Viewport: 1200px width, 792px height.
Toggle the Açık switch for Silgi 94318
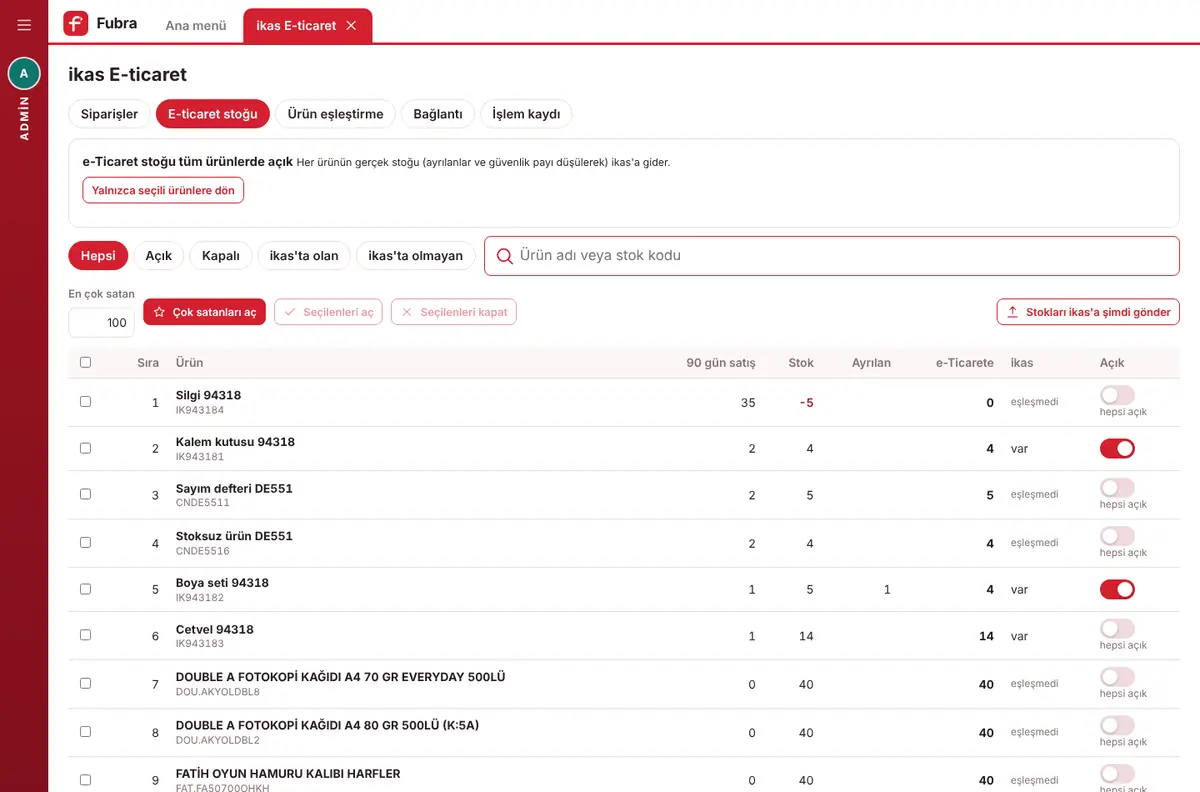(x=1117, y=395)
